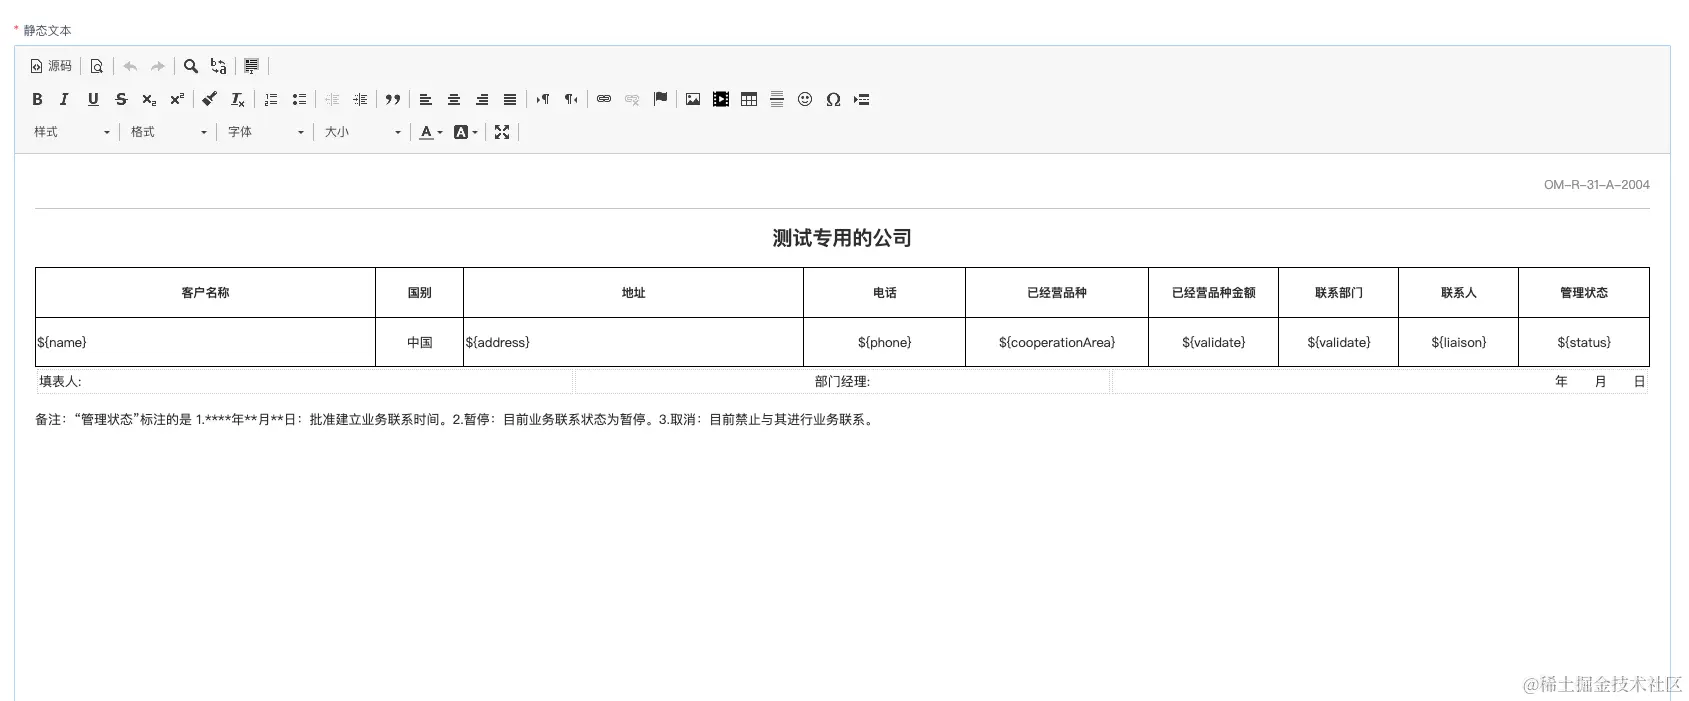Maximize the editor area
Screen dimensions: 1689x701
click(502, 132)
